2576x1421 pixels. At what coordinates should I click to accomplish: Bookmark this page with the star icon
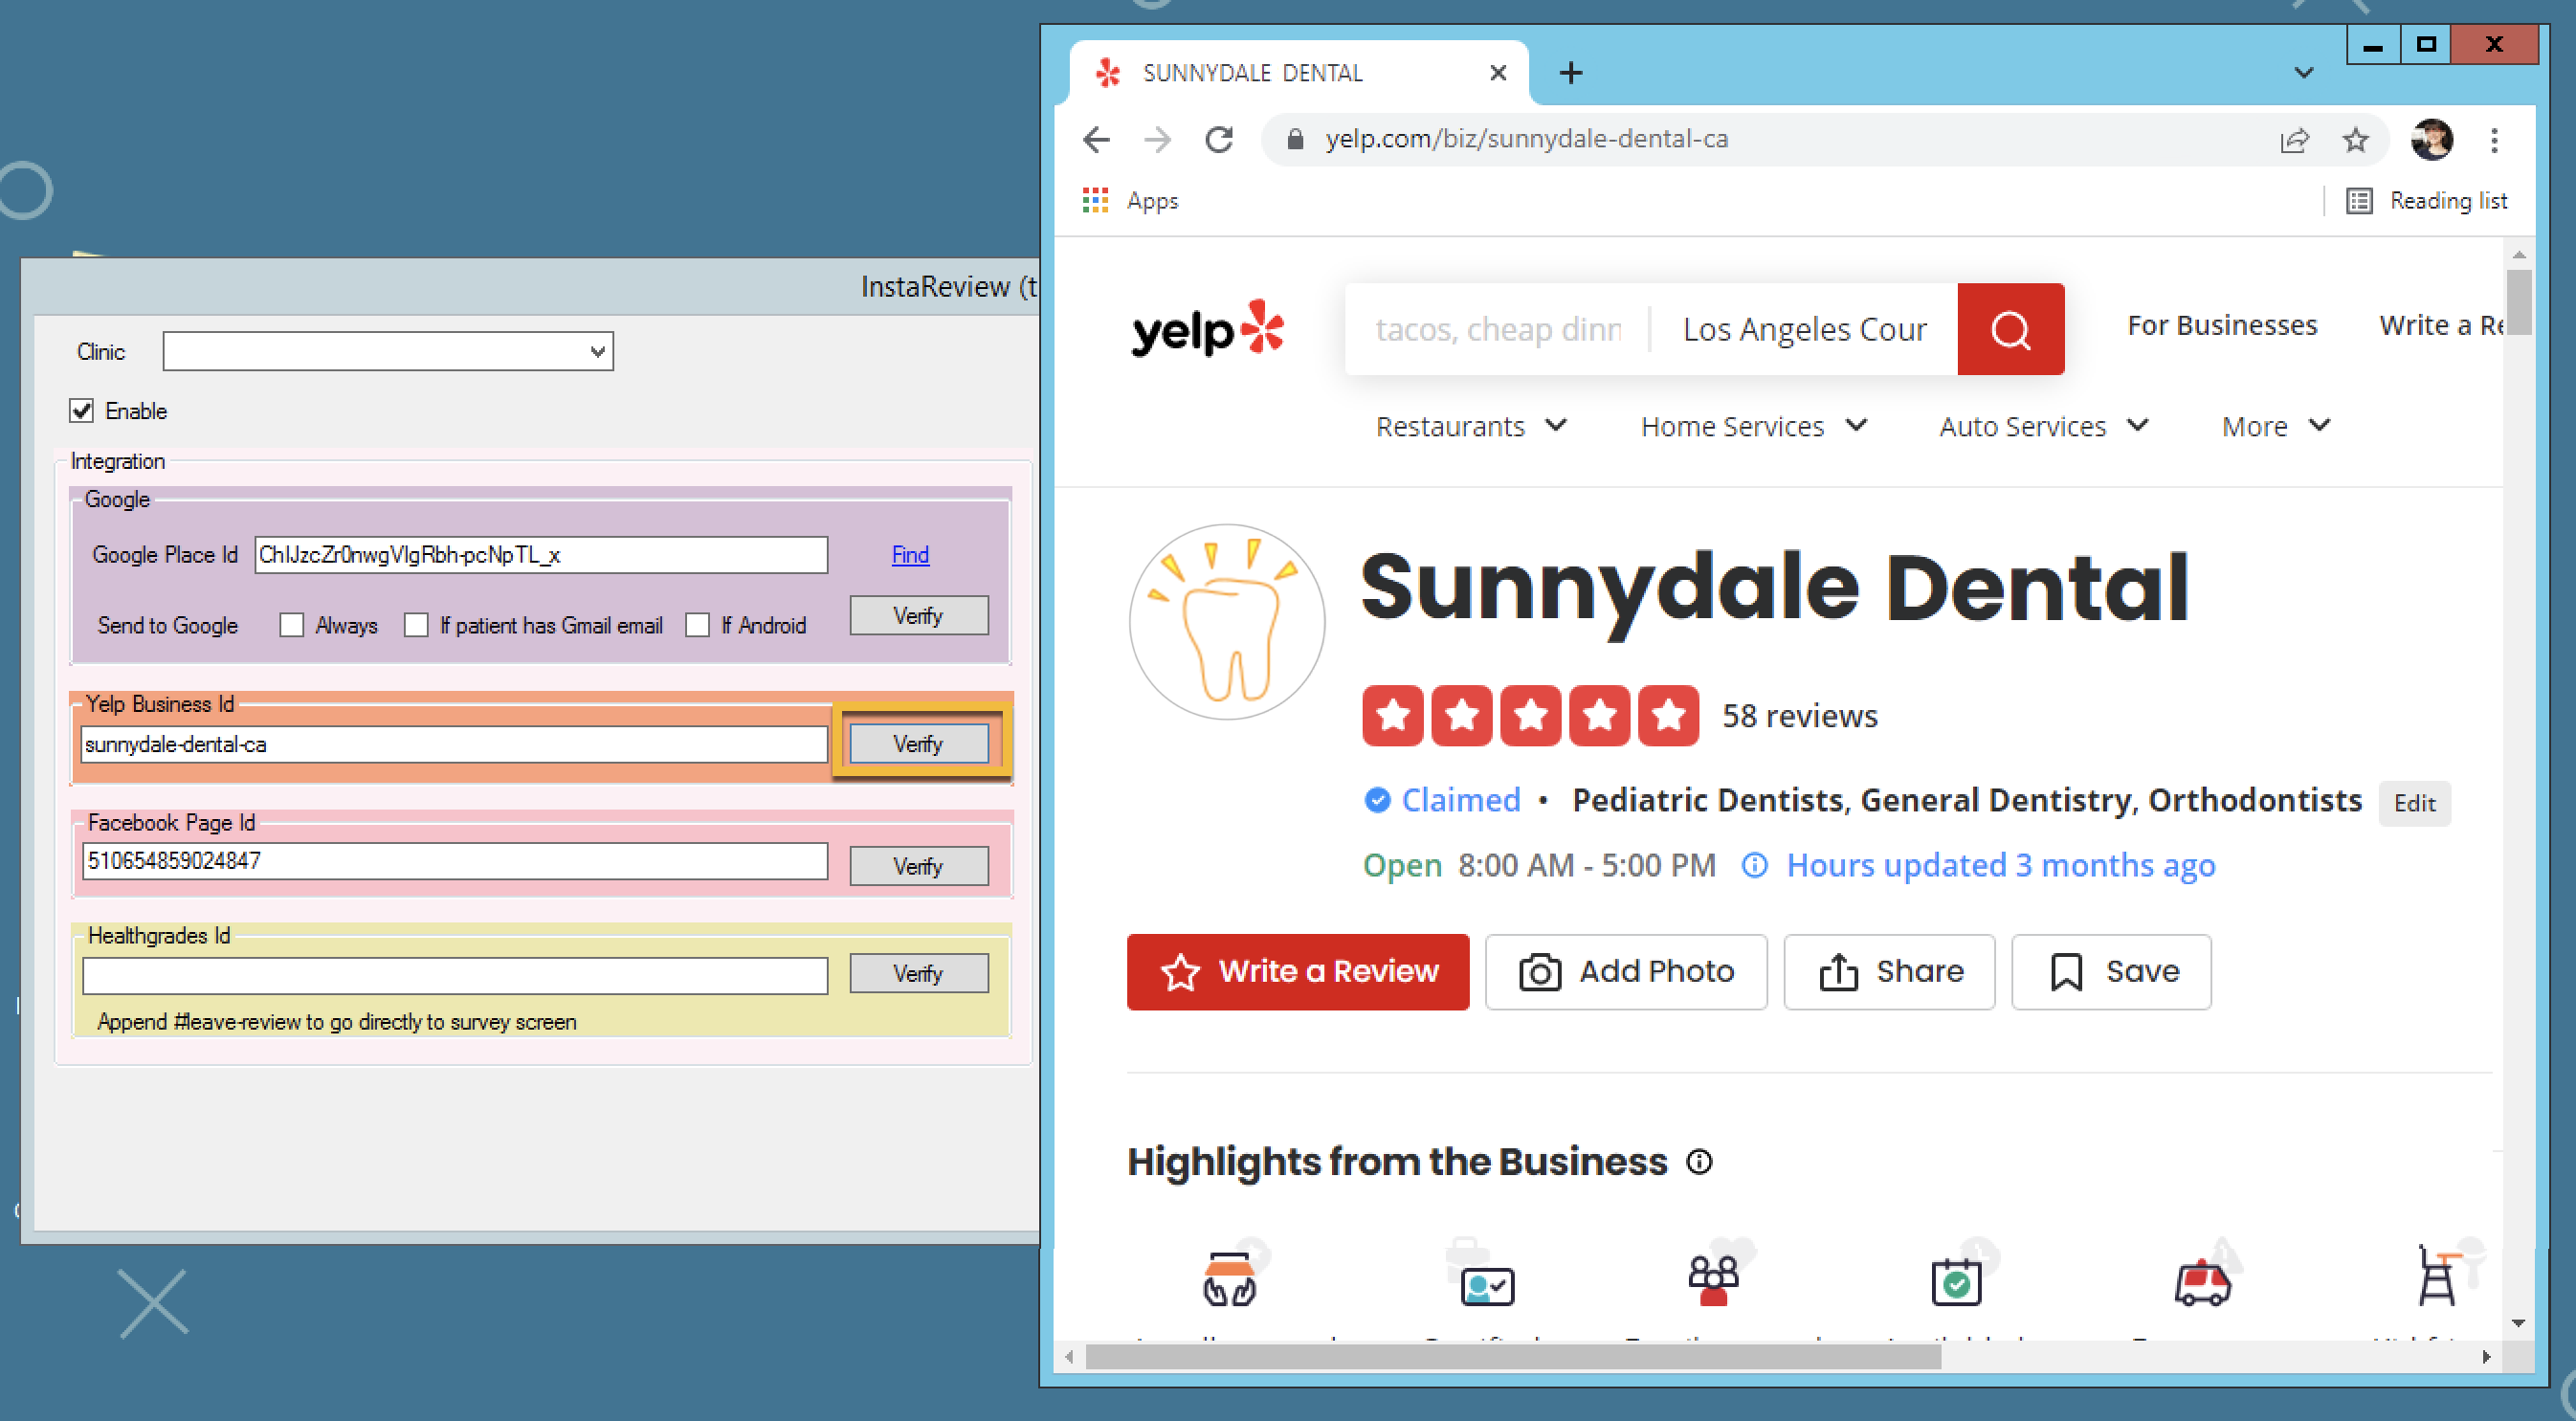pyautogui.click(x=2355, y=139)
